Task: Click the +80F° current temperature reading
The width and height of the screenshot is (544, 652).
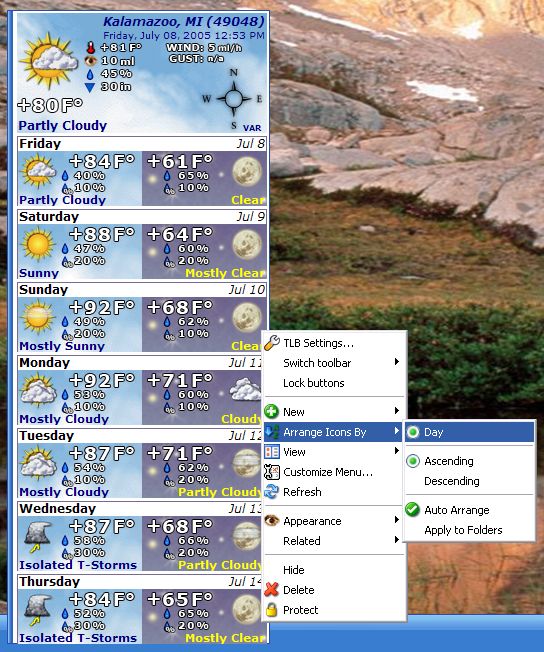Action: pos(50,105)
